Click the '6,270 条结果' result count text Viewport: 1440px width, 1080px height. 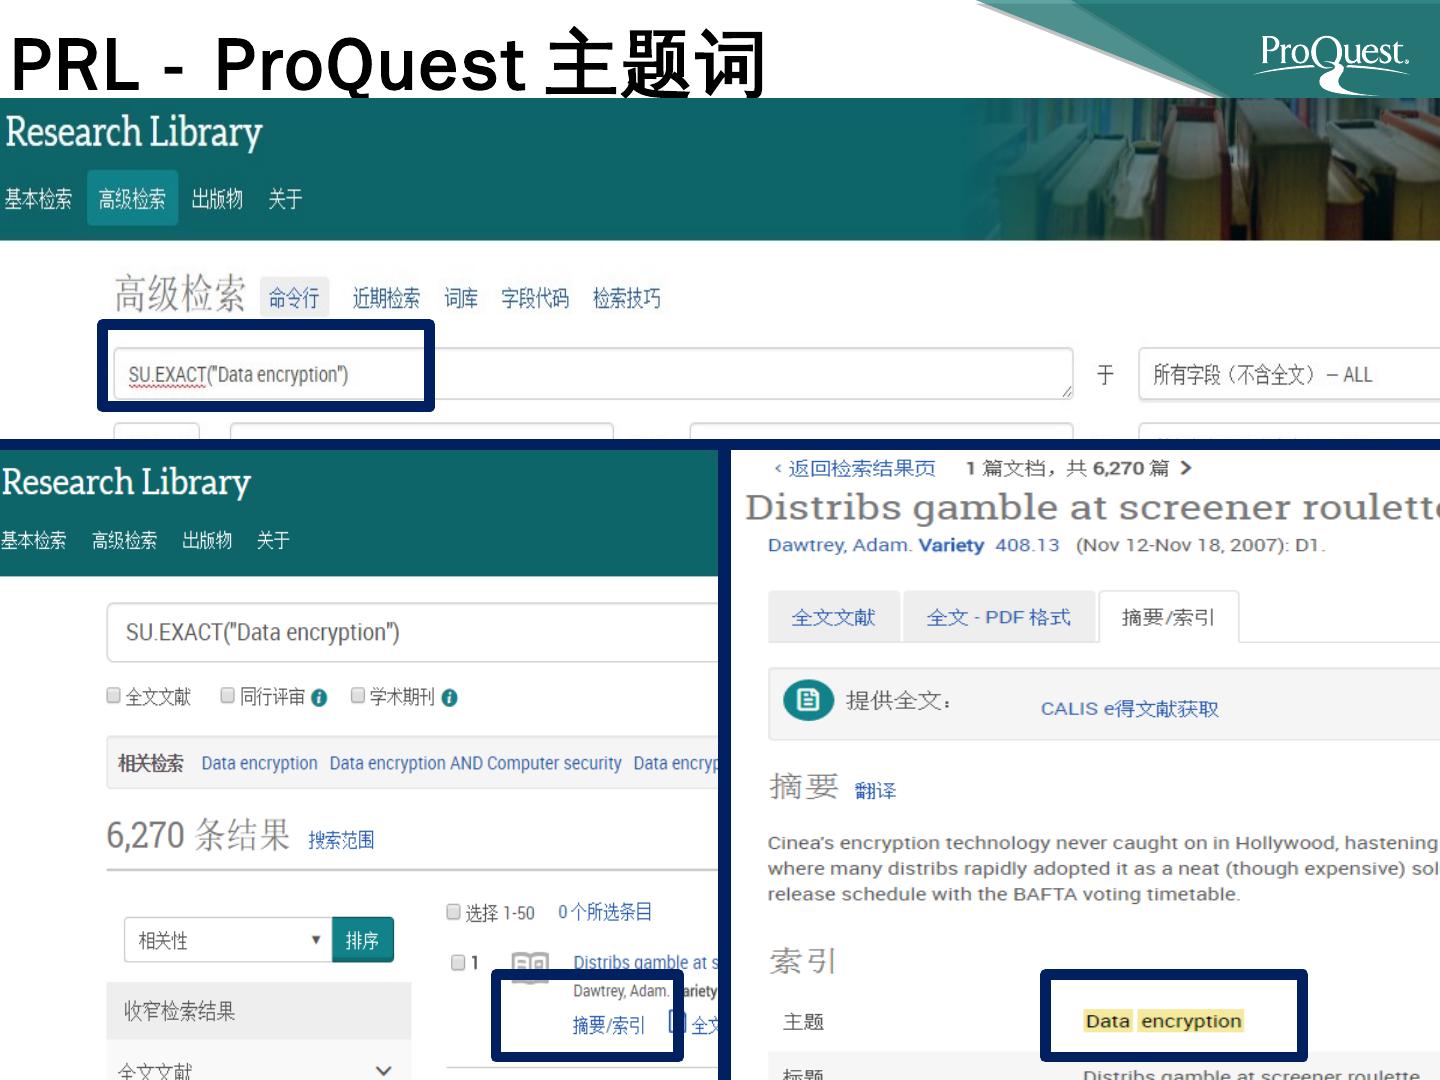click(198, 834)
